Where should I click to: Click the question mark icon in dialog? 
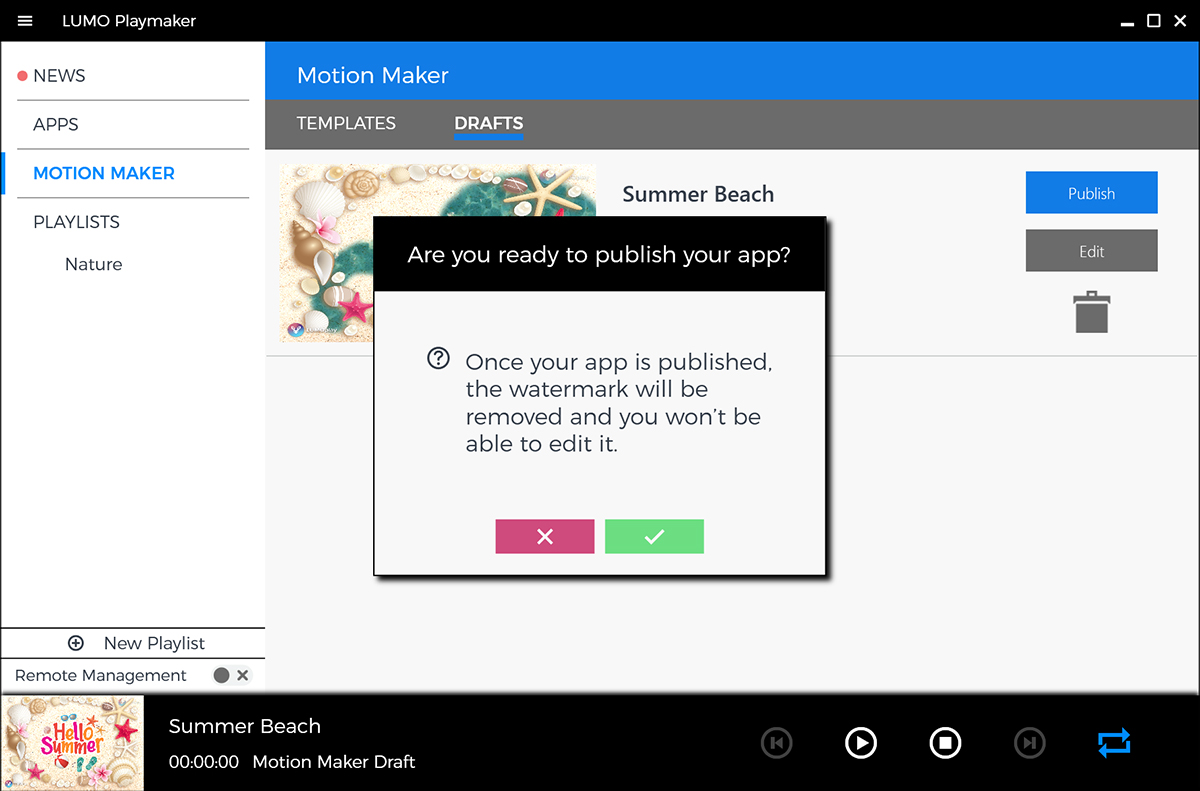(438, 359)
